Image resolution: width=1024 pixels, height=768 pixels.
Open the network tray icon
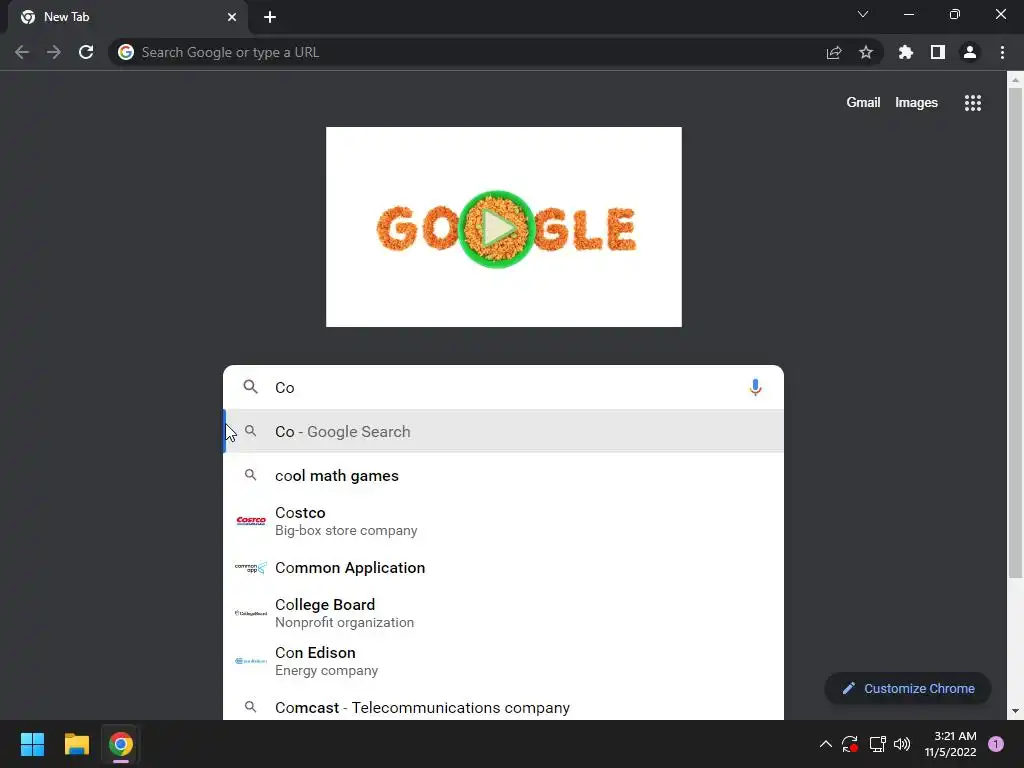(877, 744)
